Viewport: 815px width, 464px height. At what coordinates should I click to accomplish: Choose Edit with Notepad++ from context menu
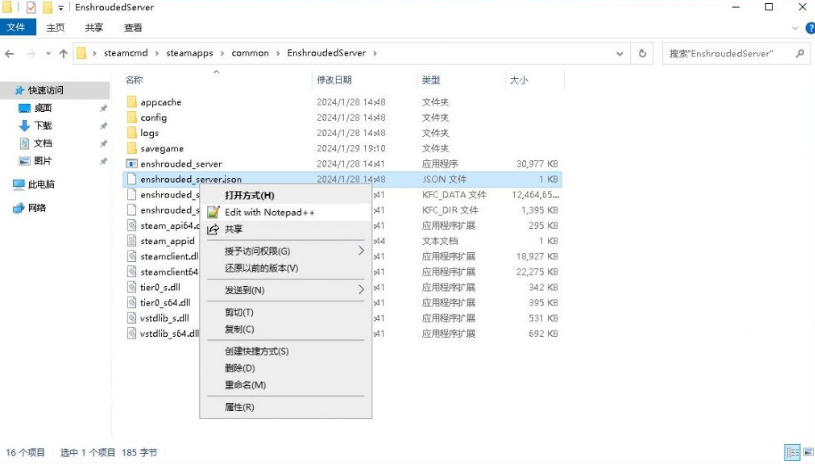pyautogui.click(x=269, y=212)
